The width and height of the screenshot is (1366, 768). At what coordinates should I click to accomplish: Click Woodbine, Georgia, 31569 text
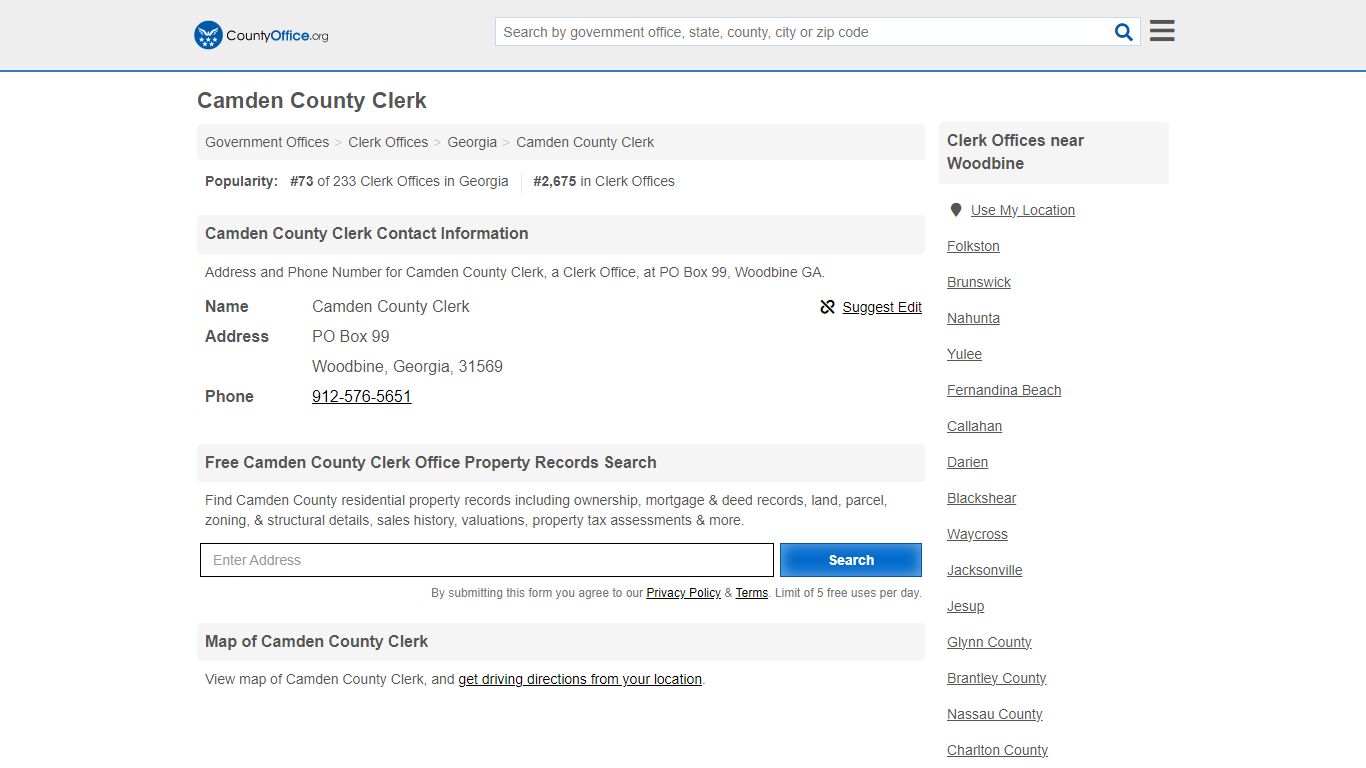407,366
